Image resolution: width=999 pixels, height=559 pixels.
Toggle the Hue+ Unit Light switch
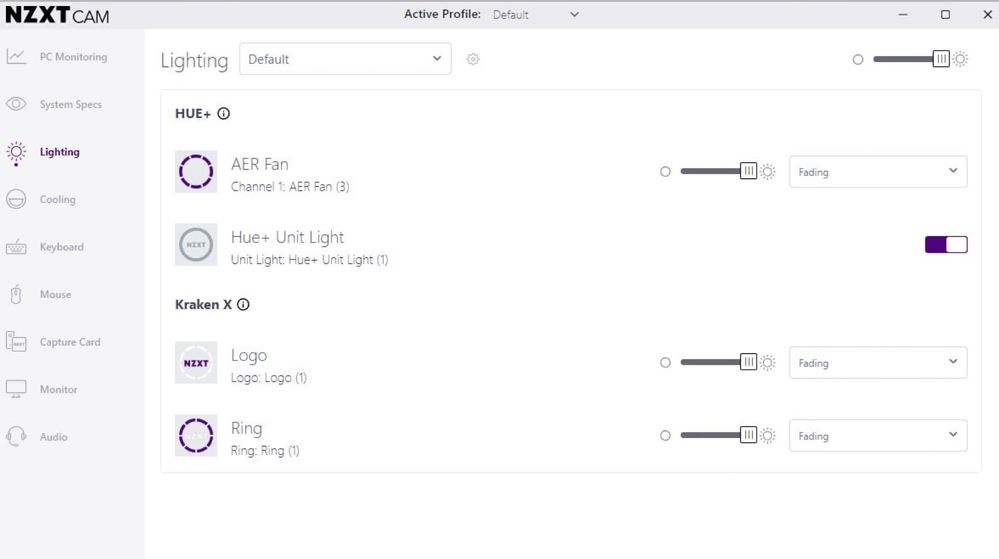point(946,245)
